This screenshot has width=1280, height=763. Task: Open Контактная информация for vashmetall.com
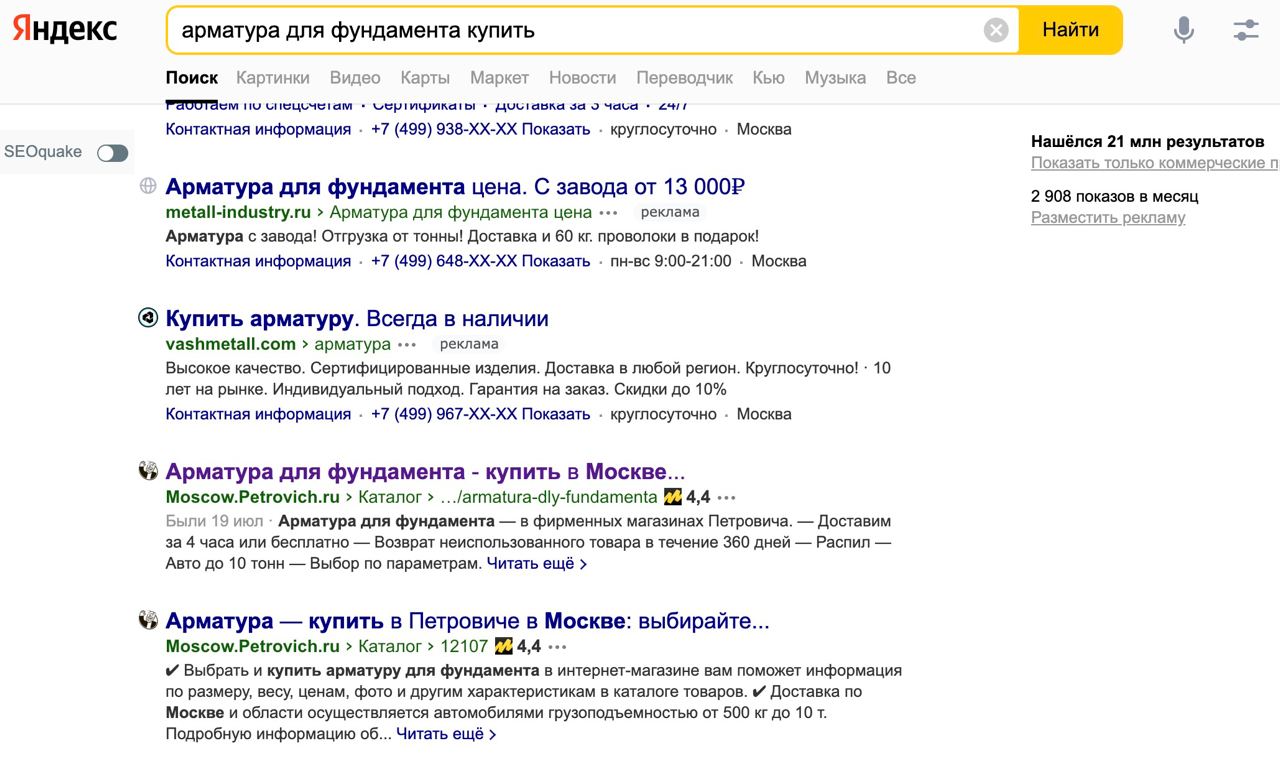coord(258,414)
